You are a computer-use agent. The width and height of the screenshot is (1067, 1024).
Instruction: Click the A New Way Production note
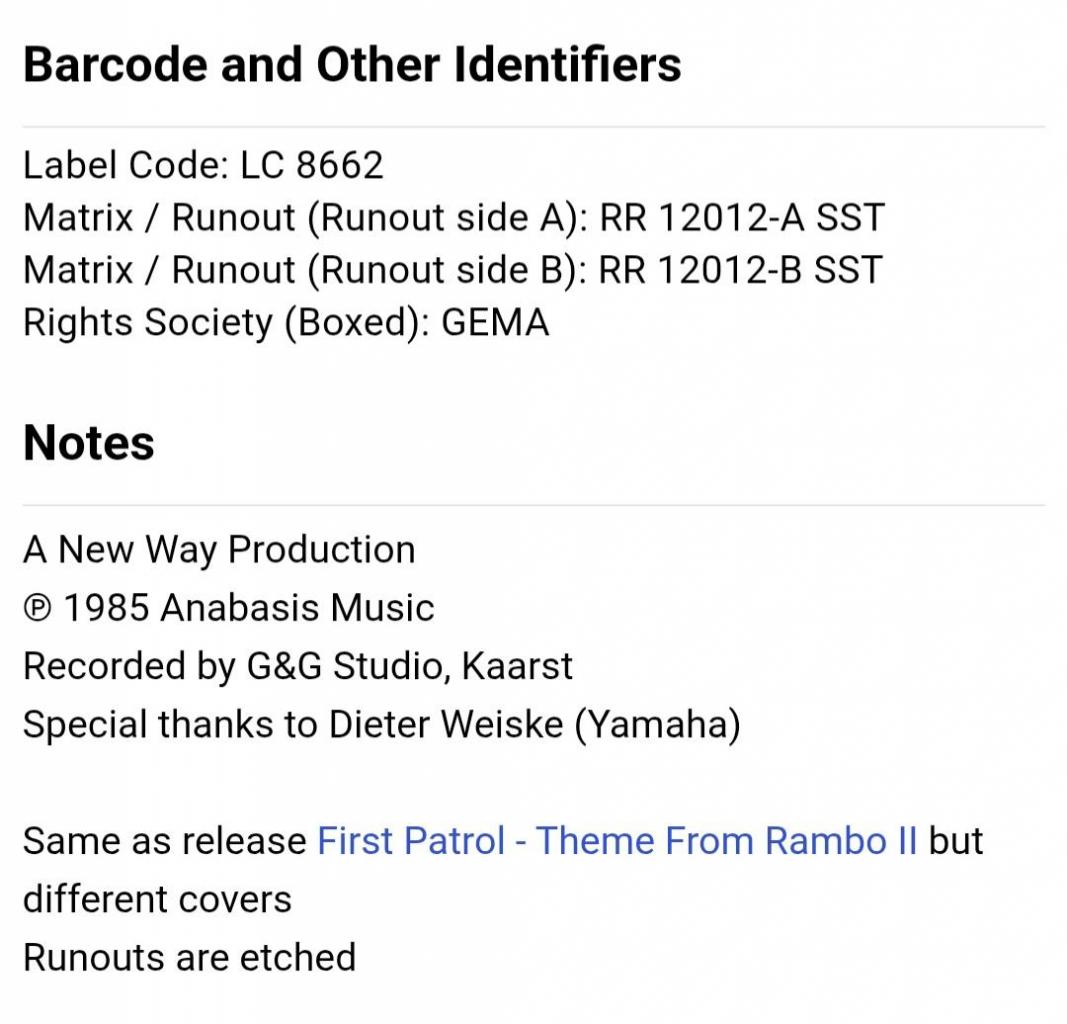pyautogui.click(x=219, y=550)
